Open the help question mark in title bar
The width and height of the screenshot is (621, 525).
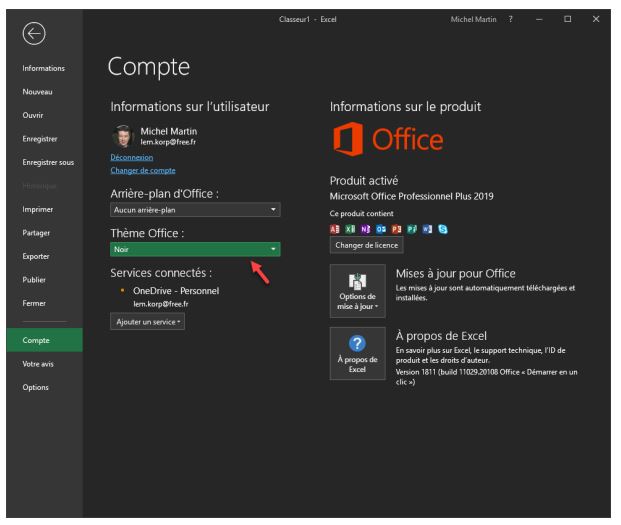(510, 19)
